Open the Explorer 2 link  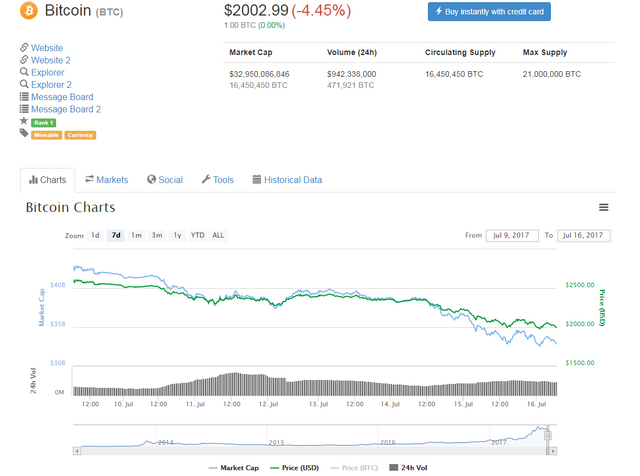[51, 85]
